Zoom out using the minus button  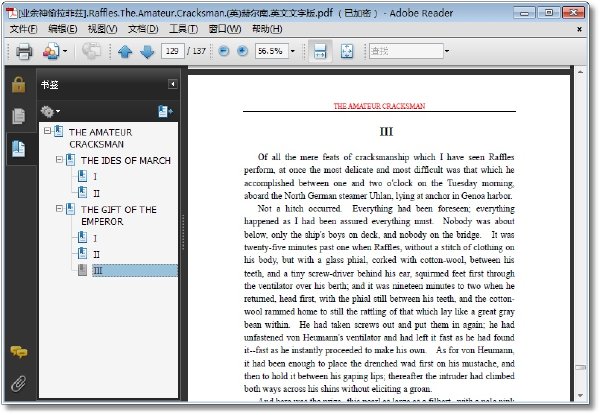click(x=224, y=51)
